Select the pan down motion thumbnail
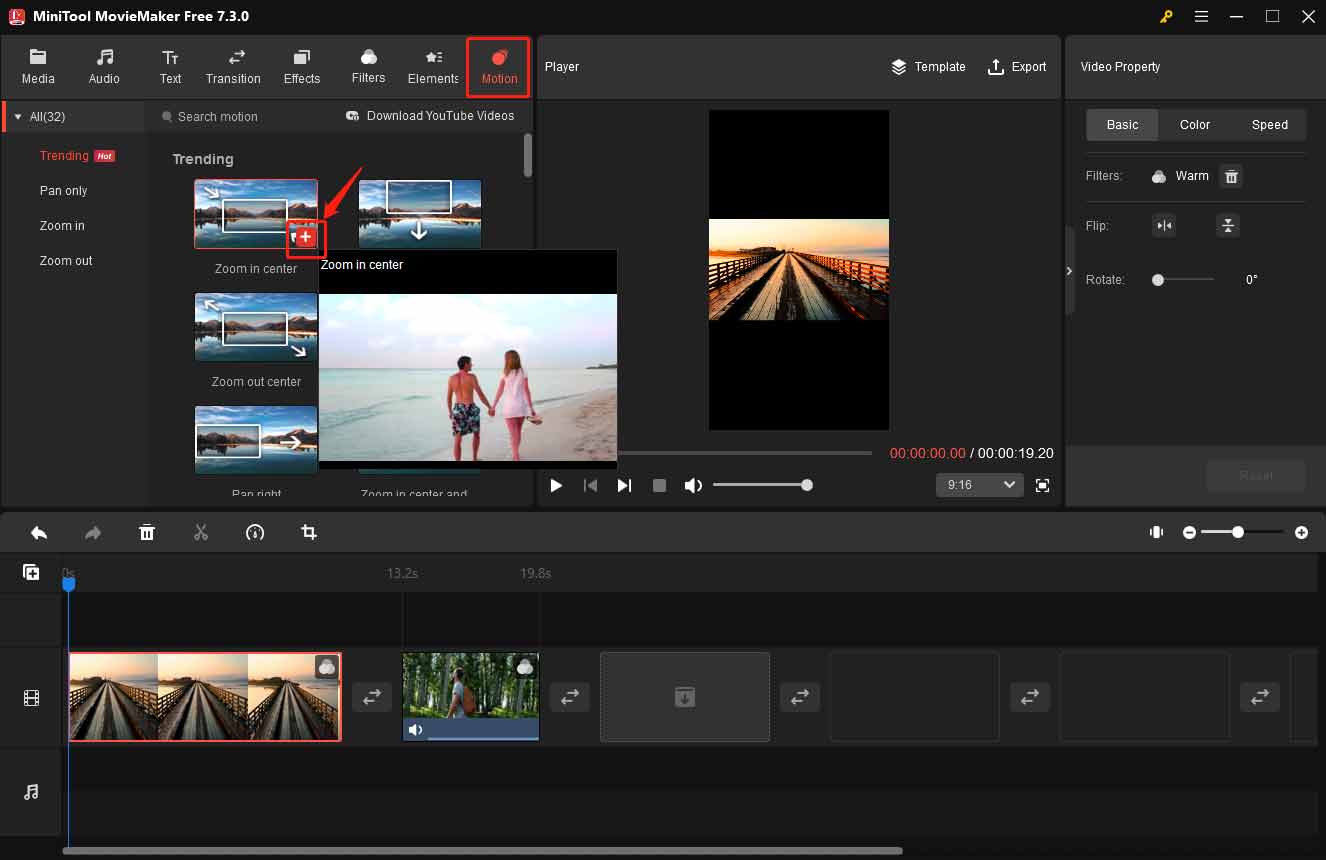This screenshot has height=860, width=1326. click(x=420, y=214)
